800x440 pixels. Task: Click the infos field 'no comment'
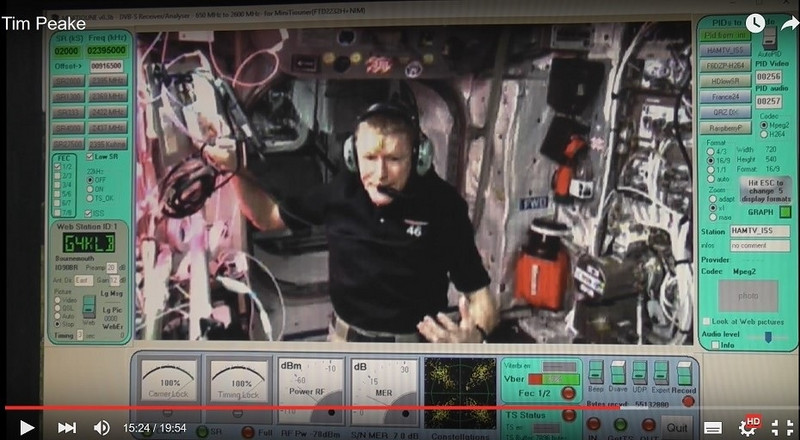coord(760,246)
